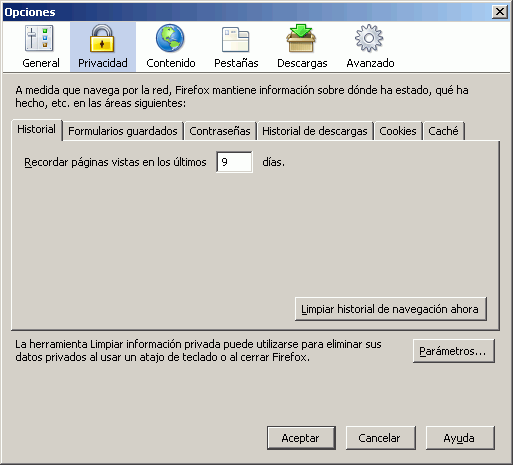Image resolution: width=513 pixels, height=465 pixels.
Task: Open the General options panel icon
Action: pos(39,39)
